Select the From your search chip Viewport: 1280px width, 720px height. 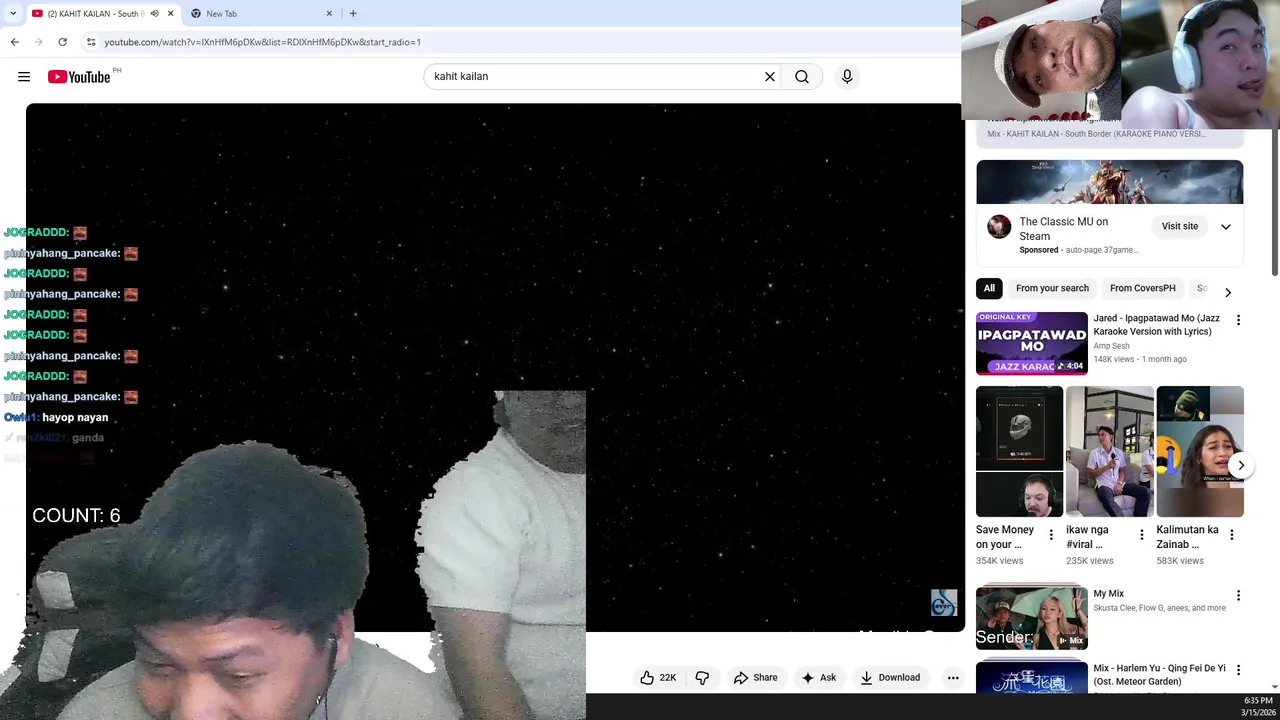1052,288
